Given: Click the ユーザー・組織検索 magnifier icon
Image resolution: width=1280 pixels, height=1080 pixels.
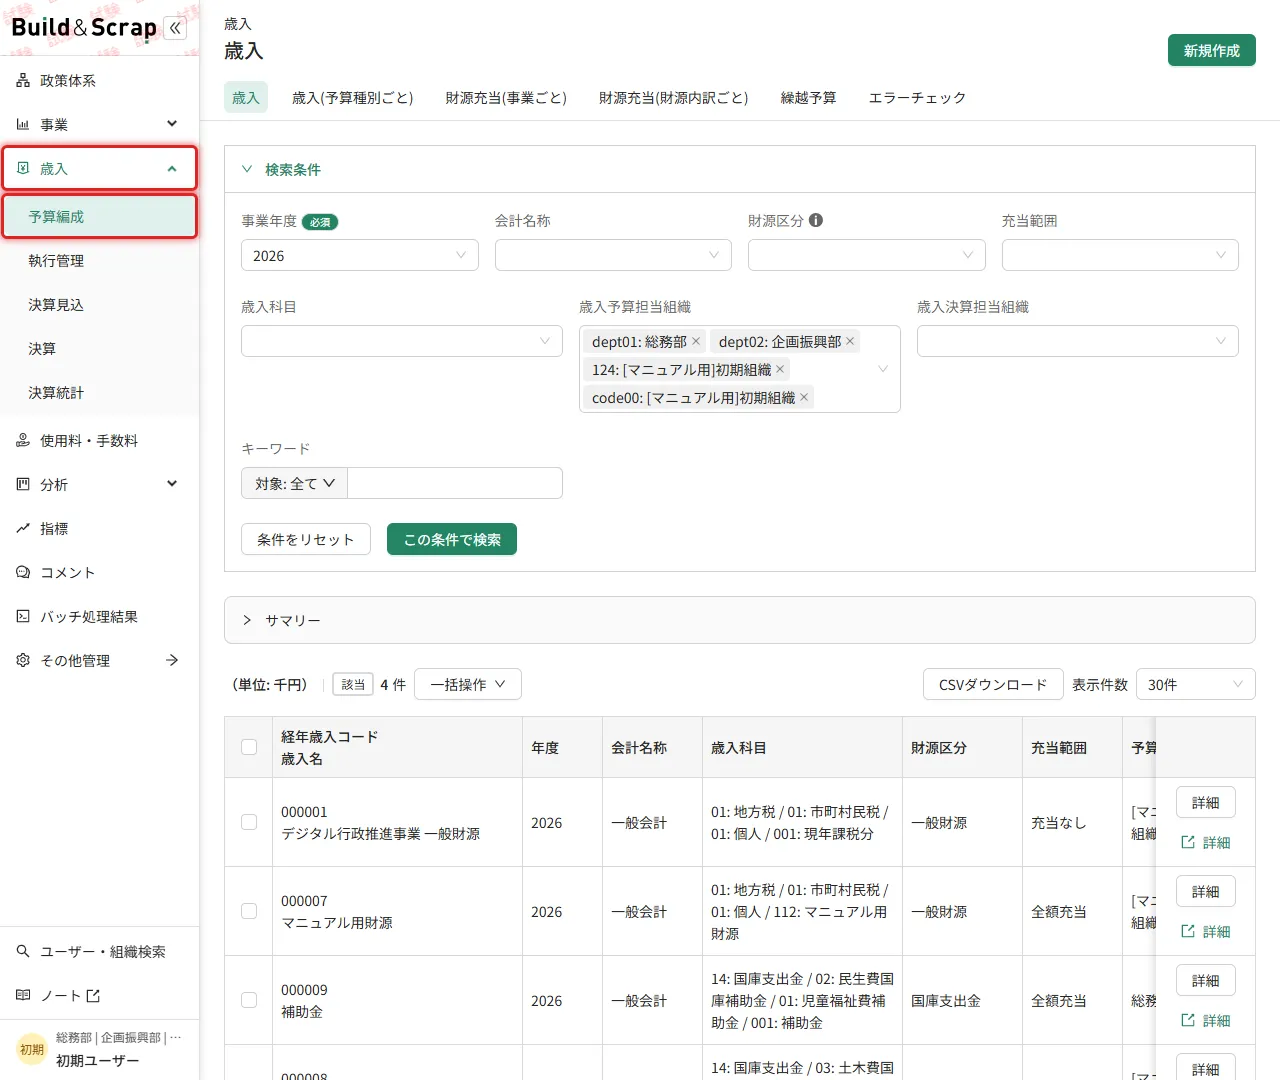Looking at the screenshot, I should 23,952.
